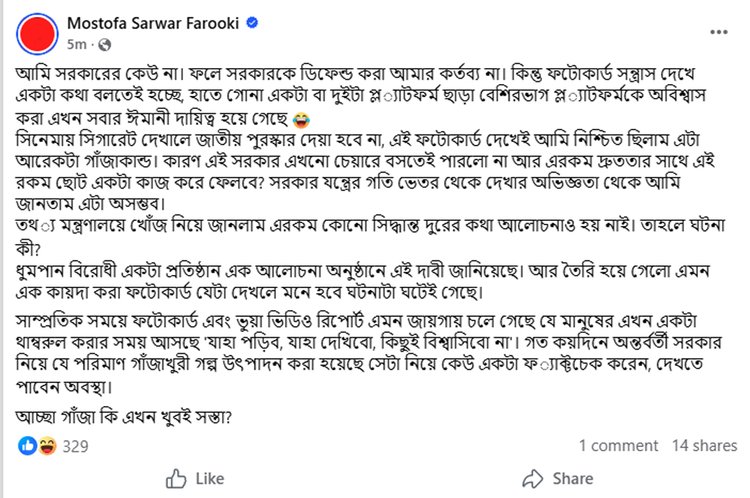Click the globe public audience icon

click(107, 45)
